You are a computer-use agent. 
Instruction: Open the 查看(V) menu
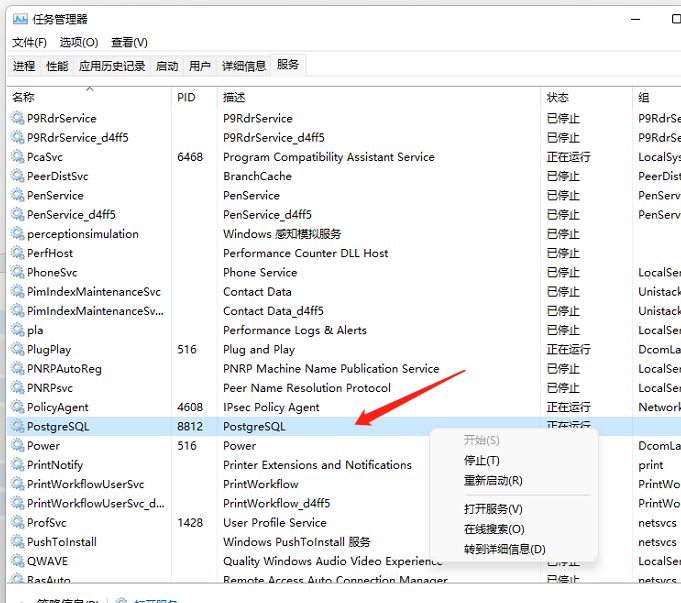pos(129,42)
